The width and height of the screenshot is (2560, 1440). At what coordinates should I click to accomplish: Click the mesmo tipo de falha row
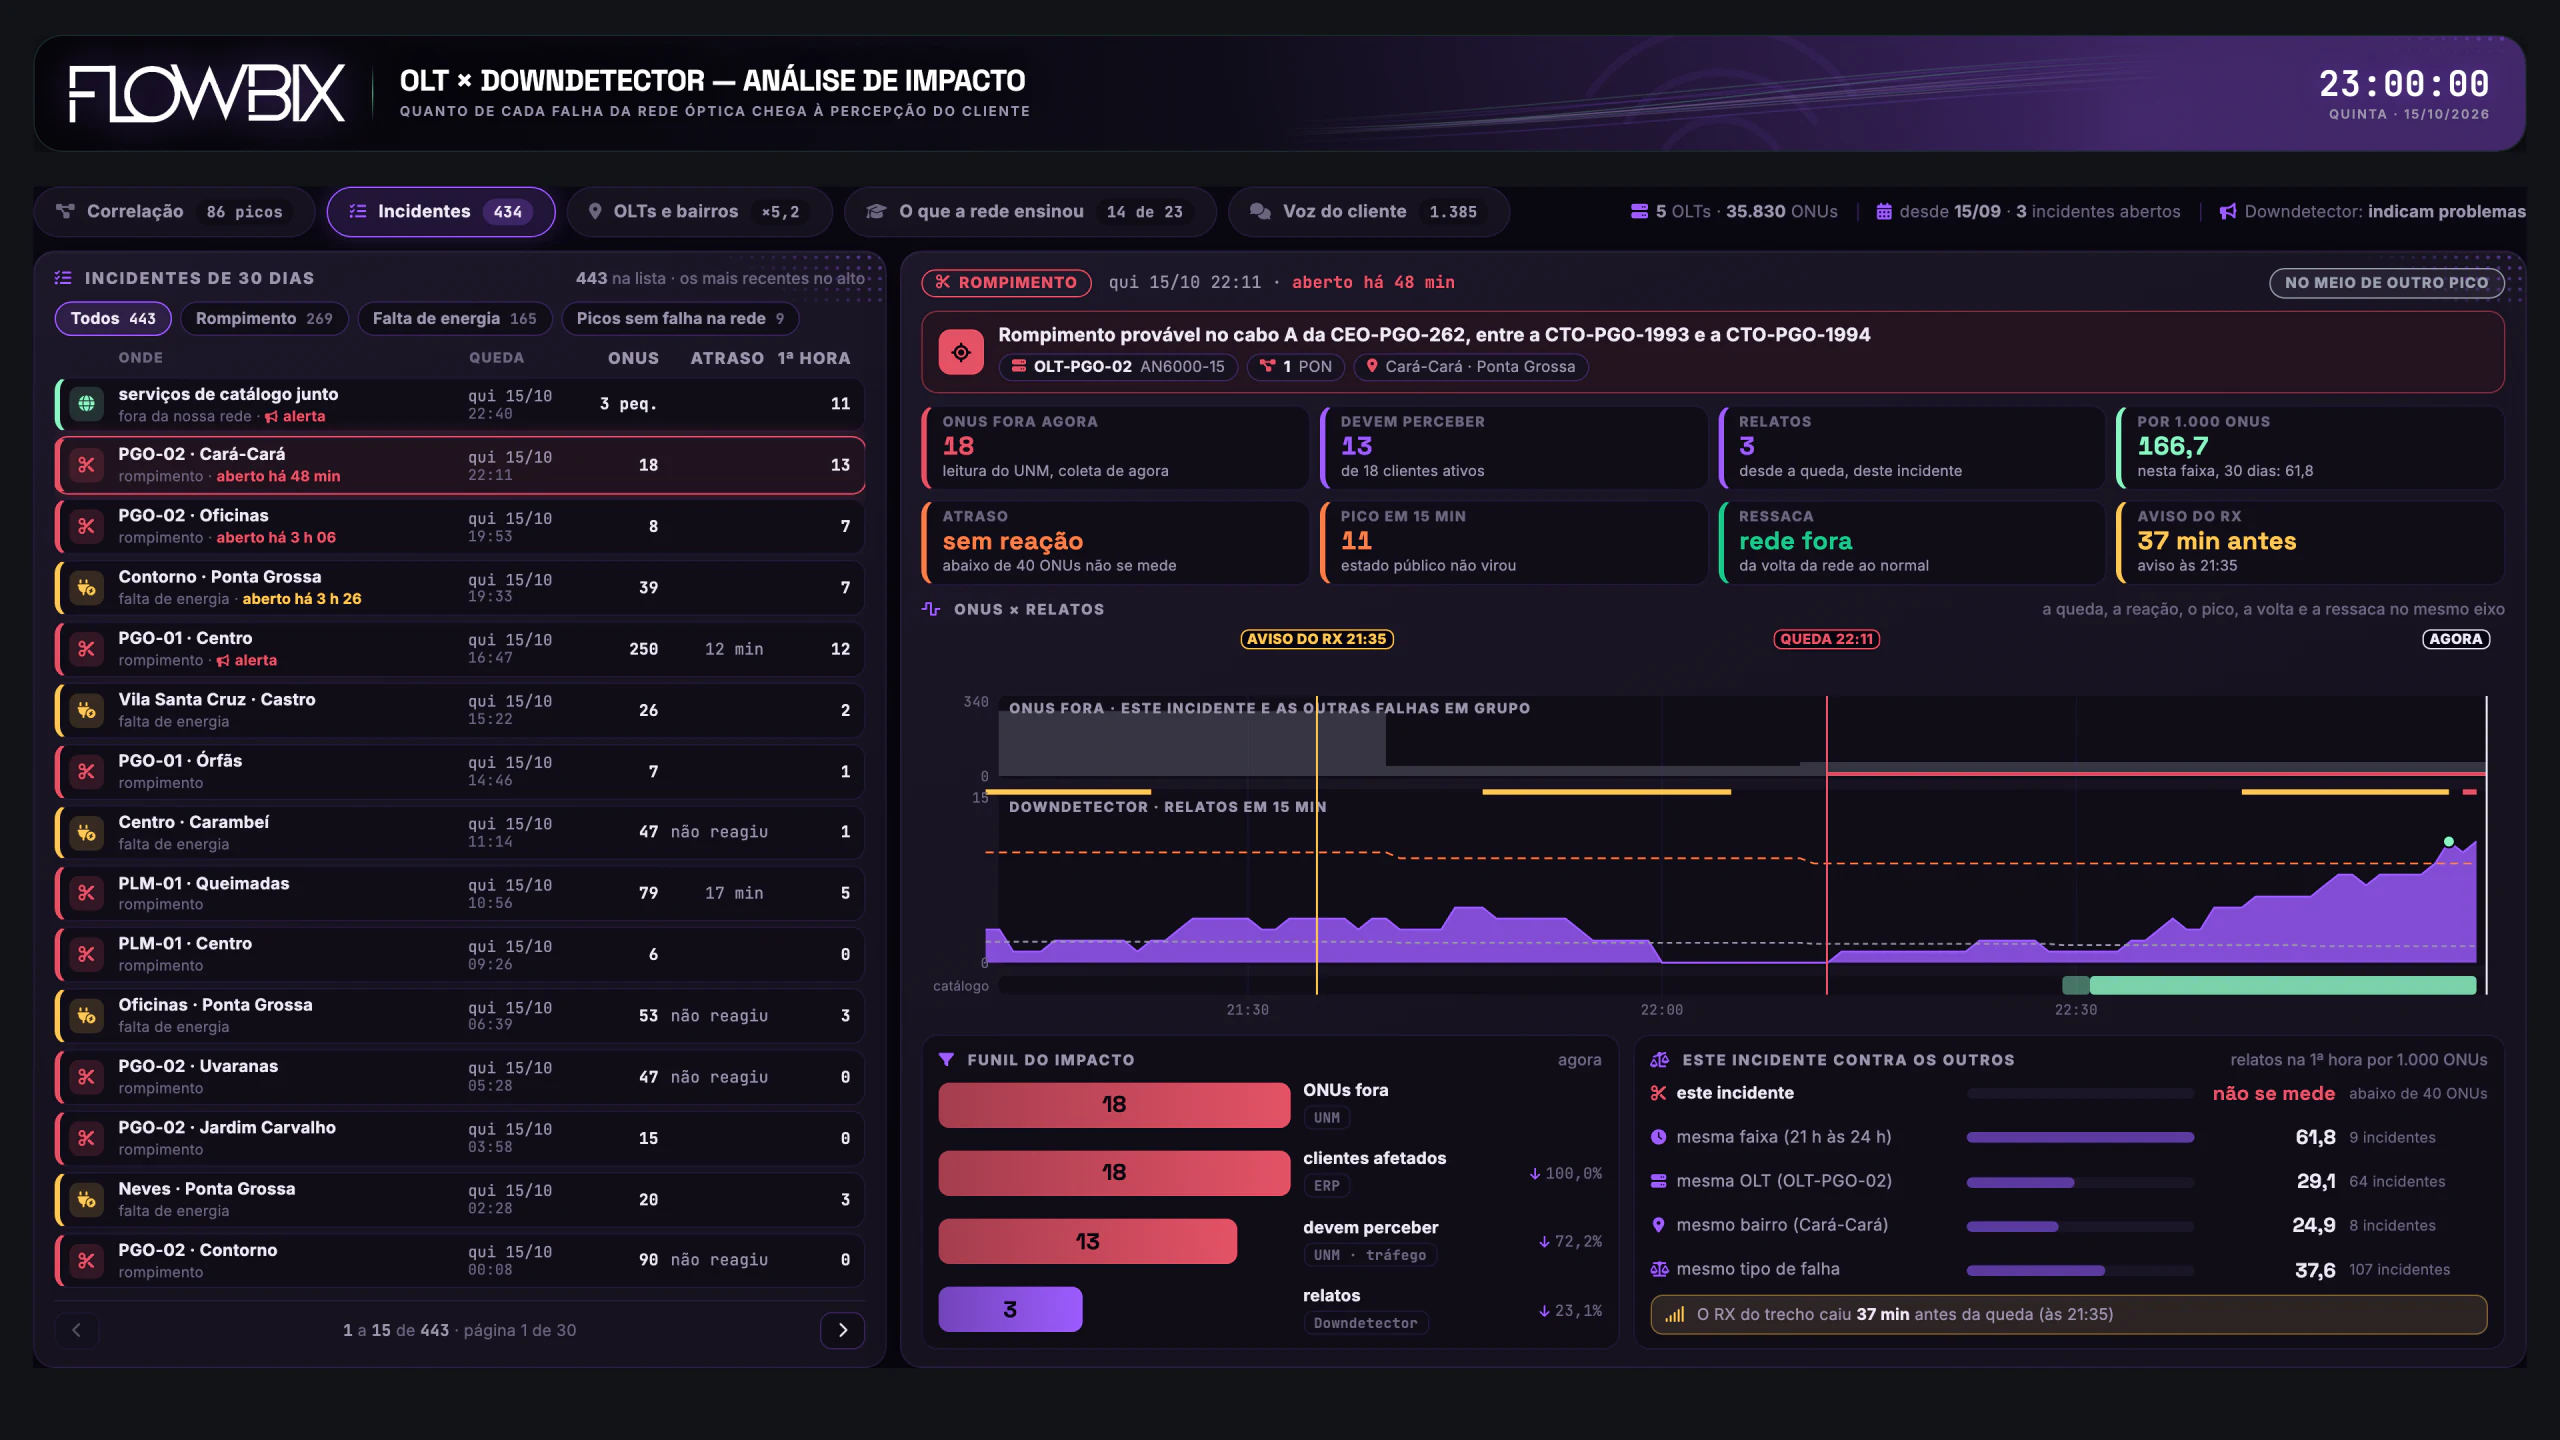click(x=2068, y=1269)
